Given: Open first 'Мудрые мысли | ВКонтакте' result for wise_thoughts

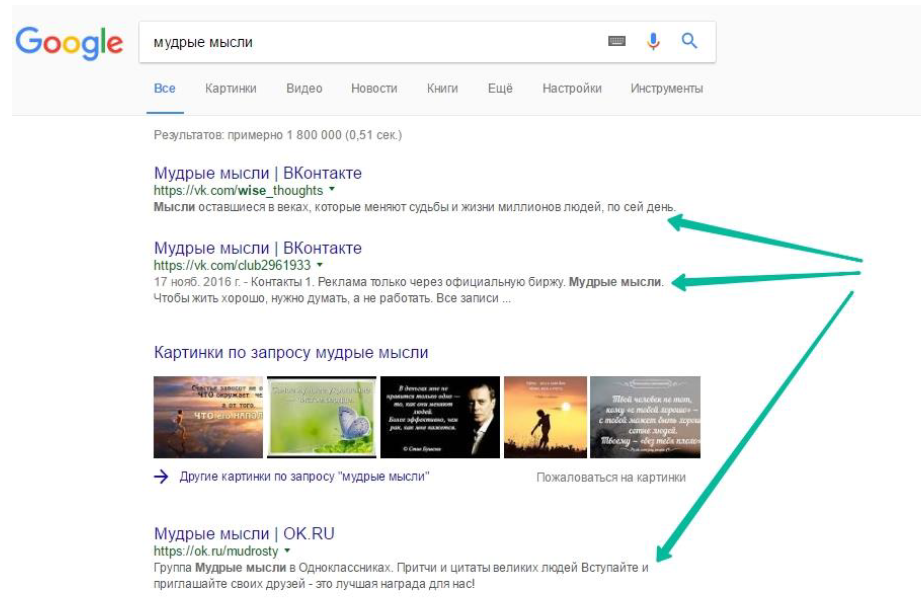Looking at the screenshot, I should pos(258,173).
